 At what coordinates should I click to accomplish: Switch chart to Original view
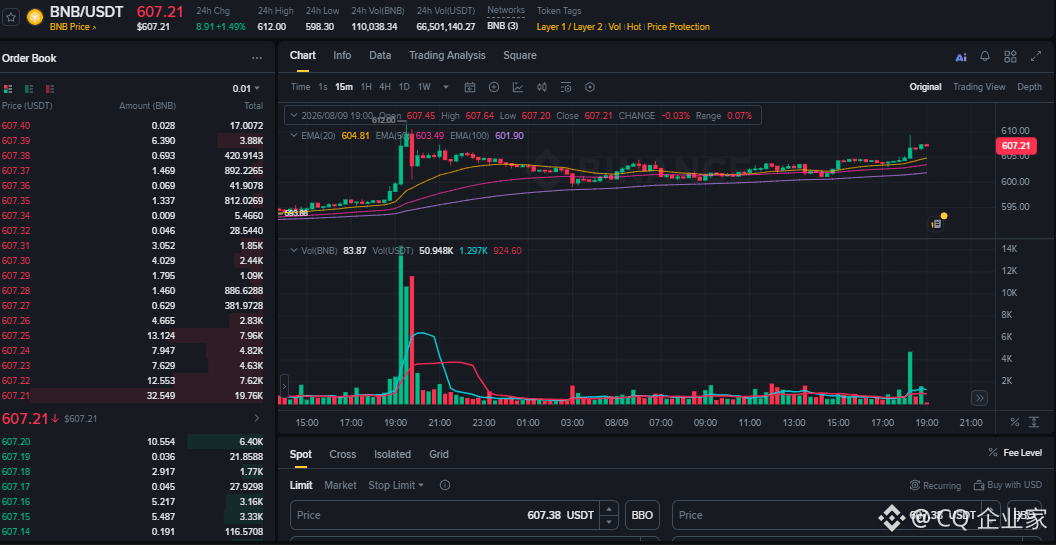coord(925,87)
